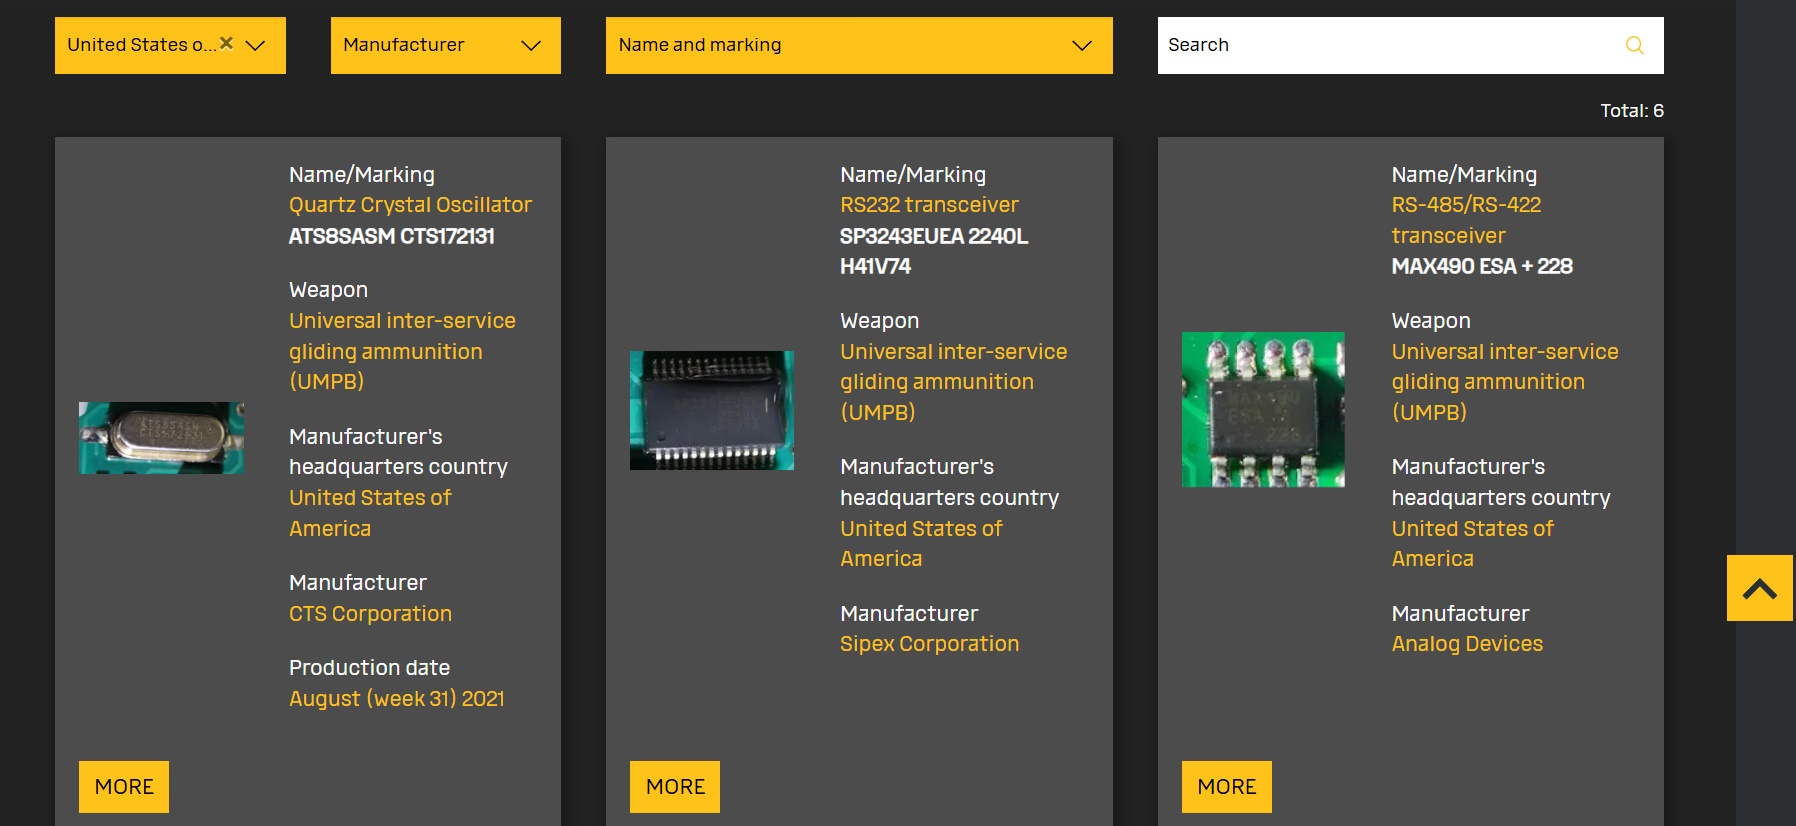Open the RS232 transceiver chip photo
This screenshot has width=1796, height=826.
coord(712,410)
